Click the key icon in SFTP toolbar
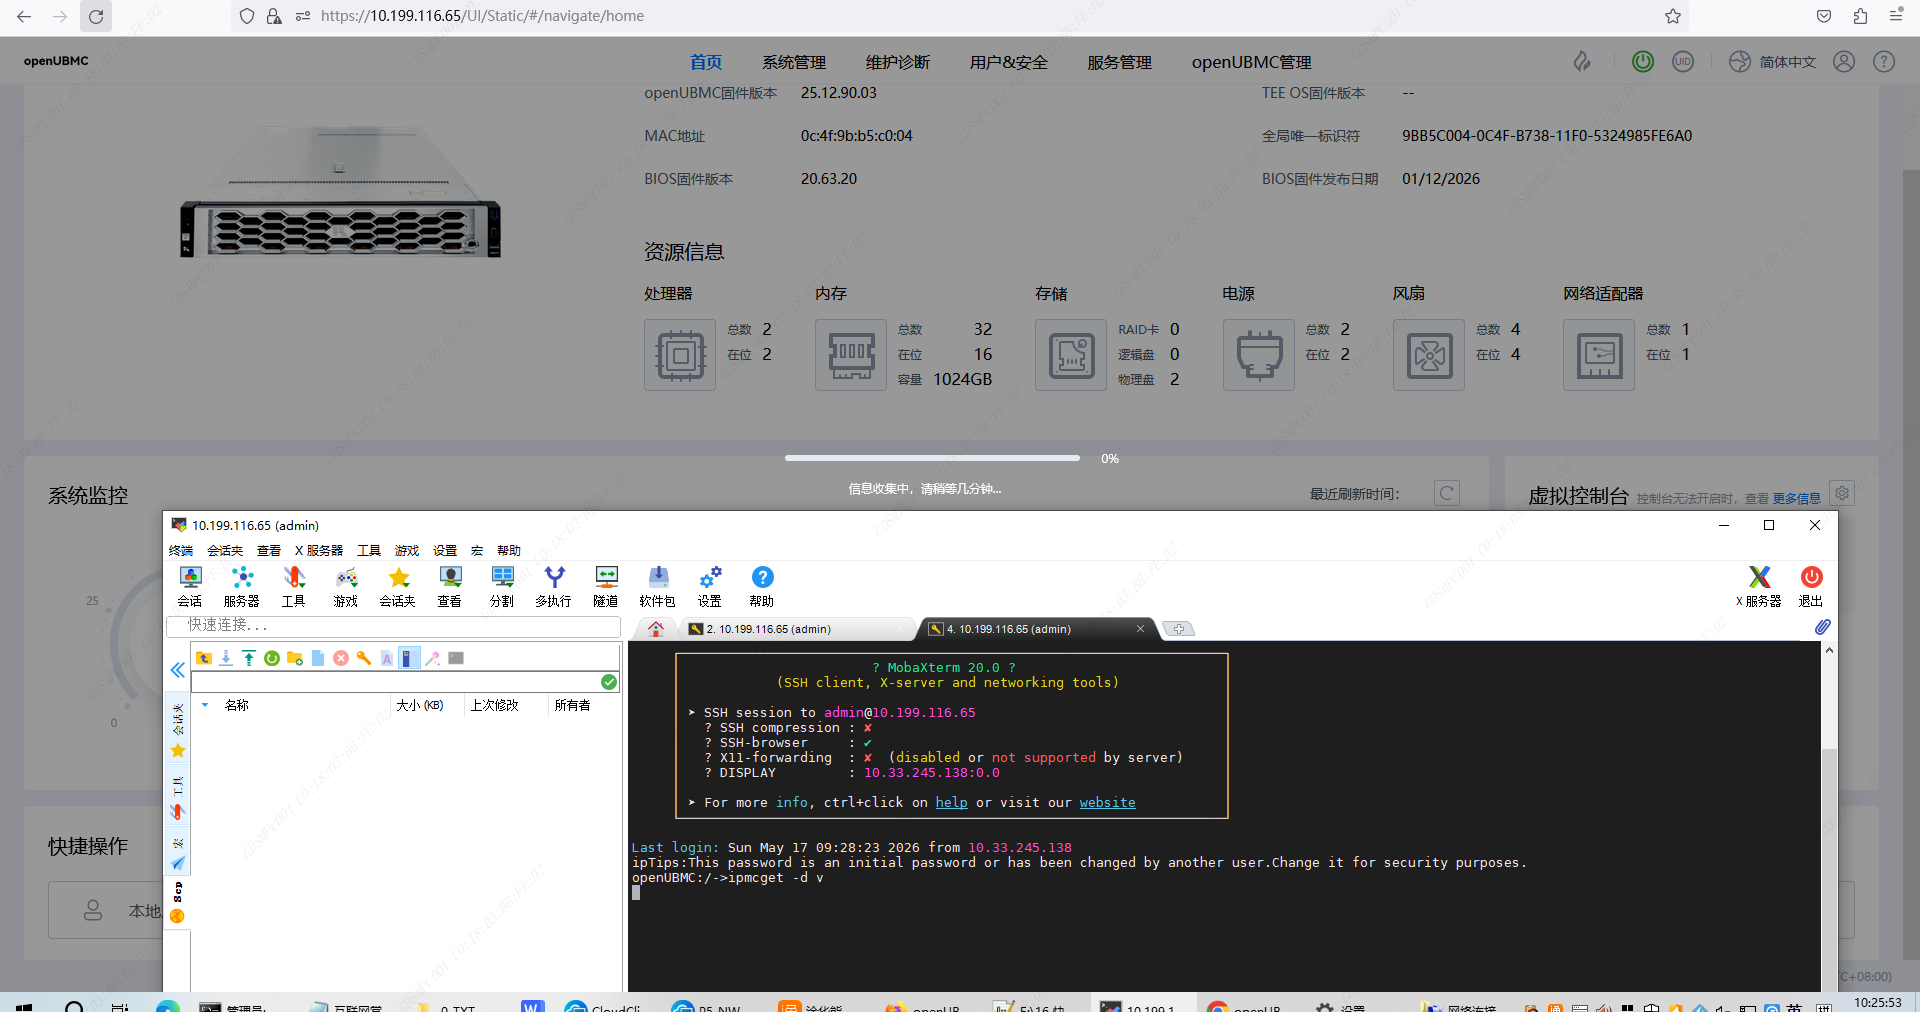 (x=364, y=658)
